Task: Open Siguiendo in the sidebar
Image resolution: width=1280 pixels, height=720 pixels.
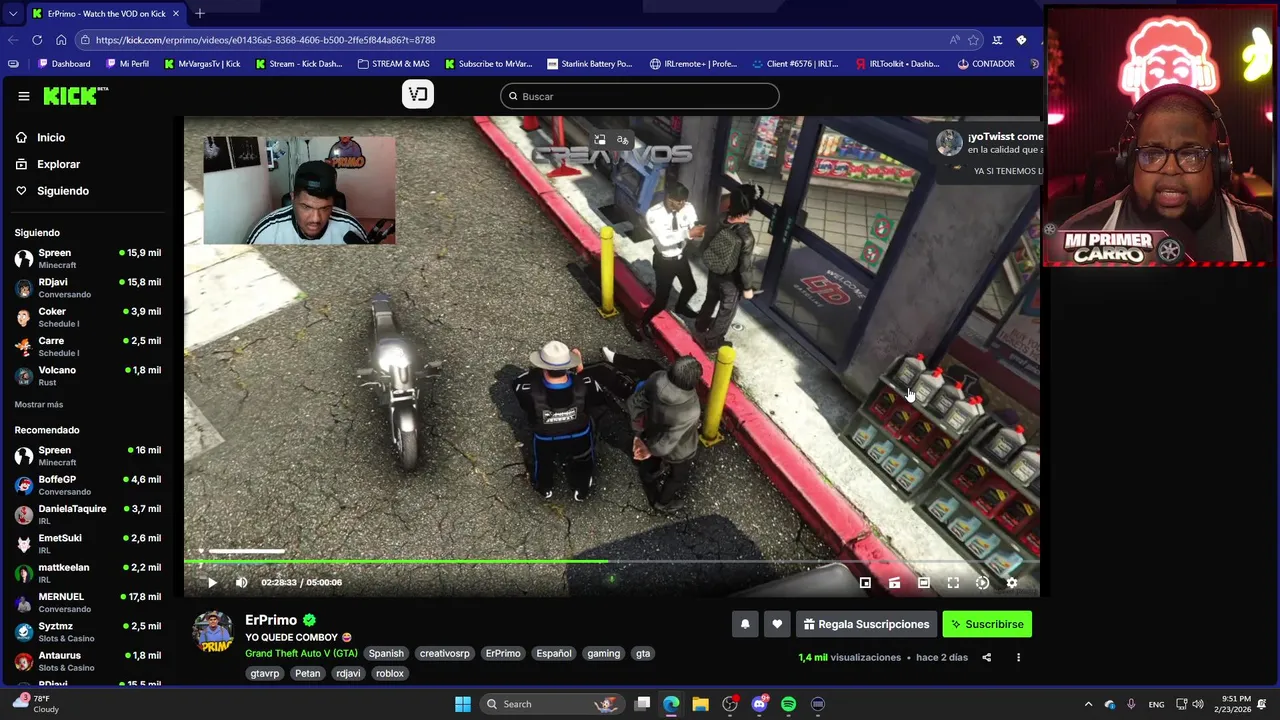Action: (x=62, y=191)
